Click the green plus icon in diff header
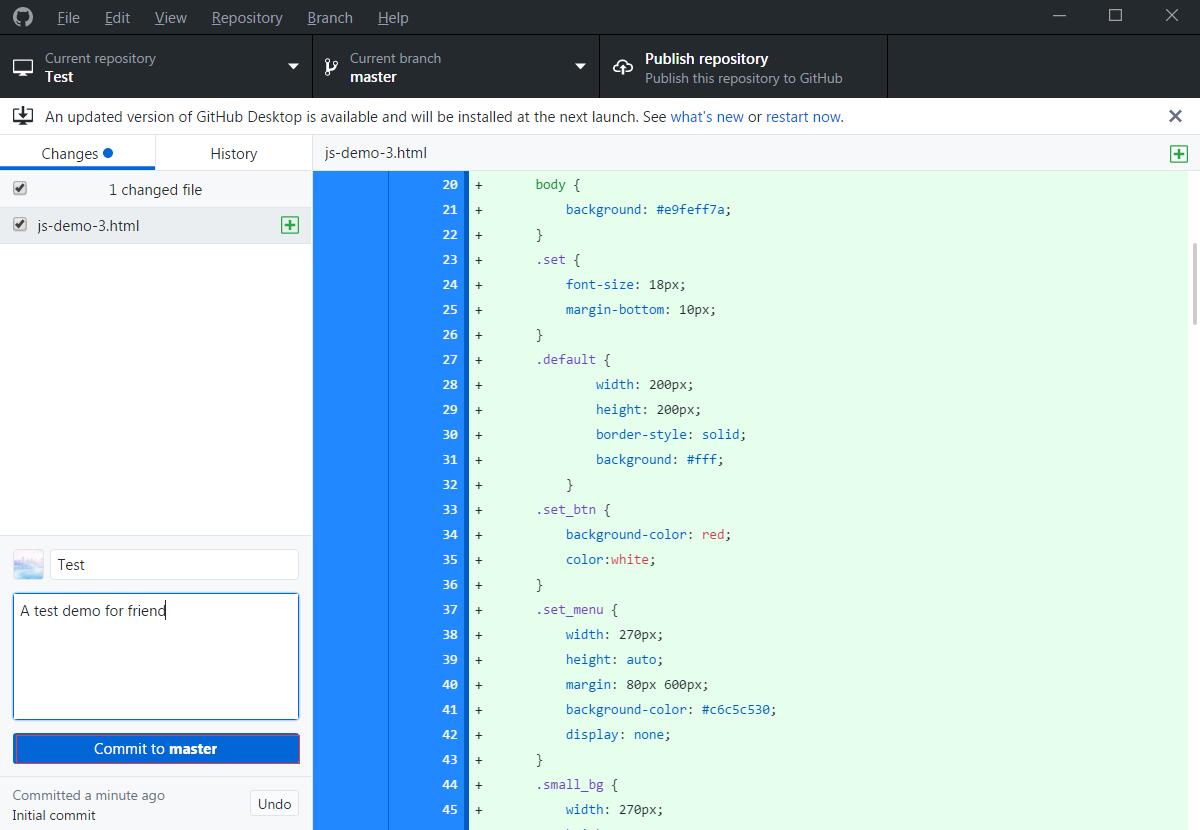This screenshot has height=830, width=1200. (x=1179, y=153)
